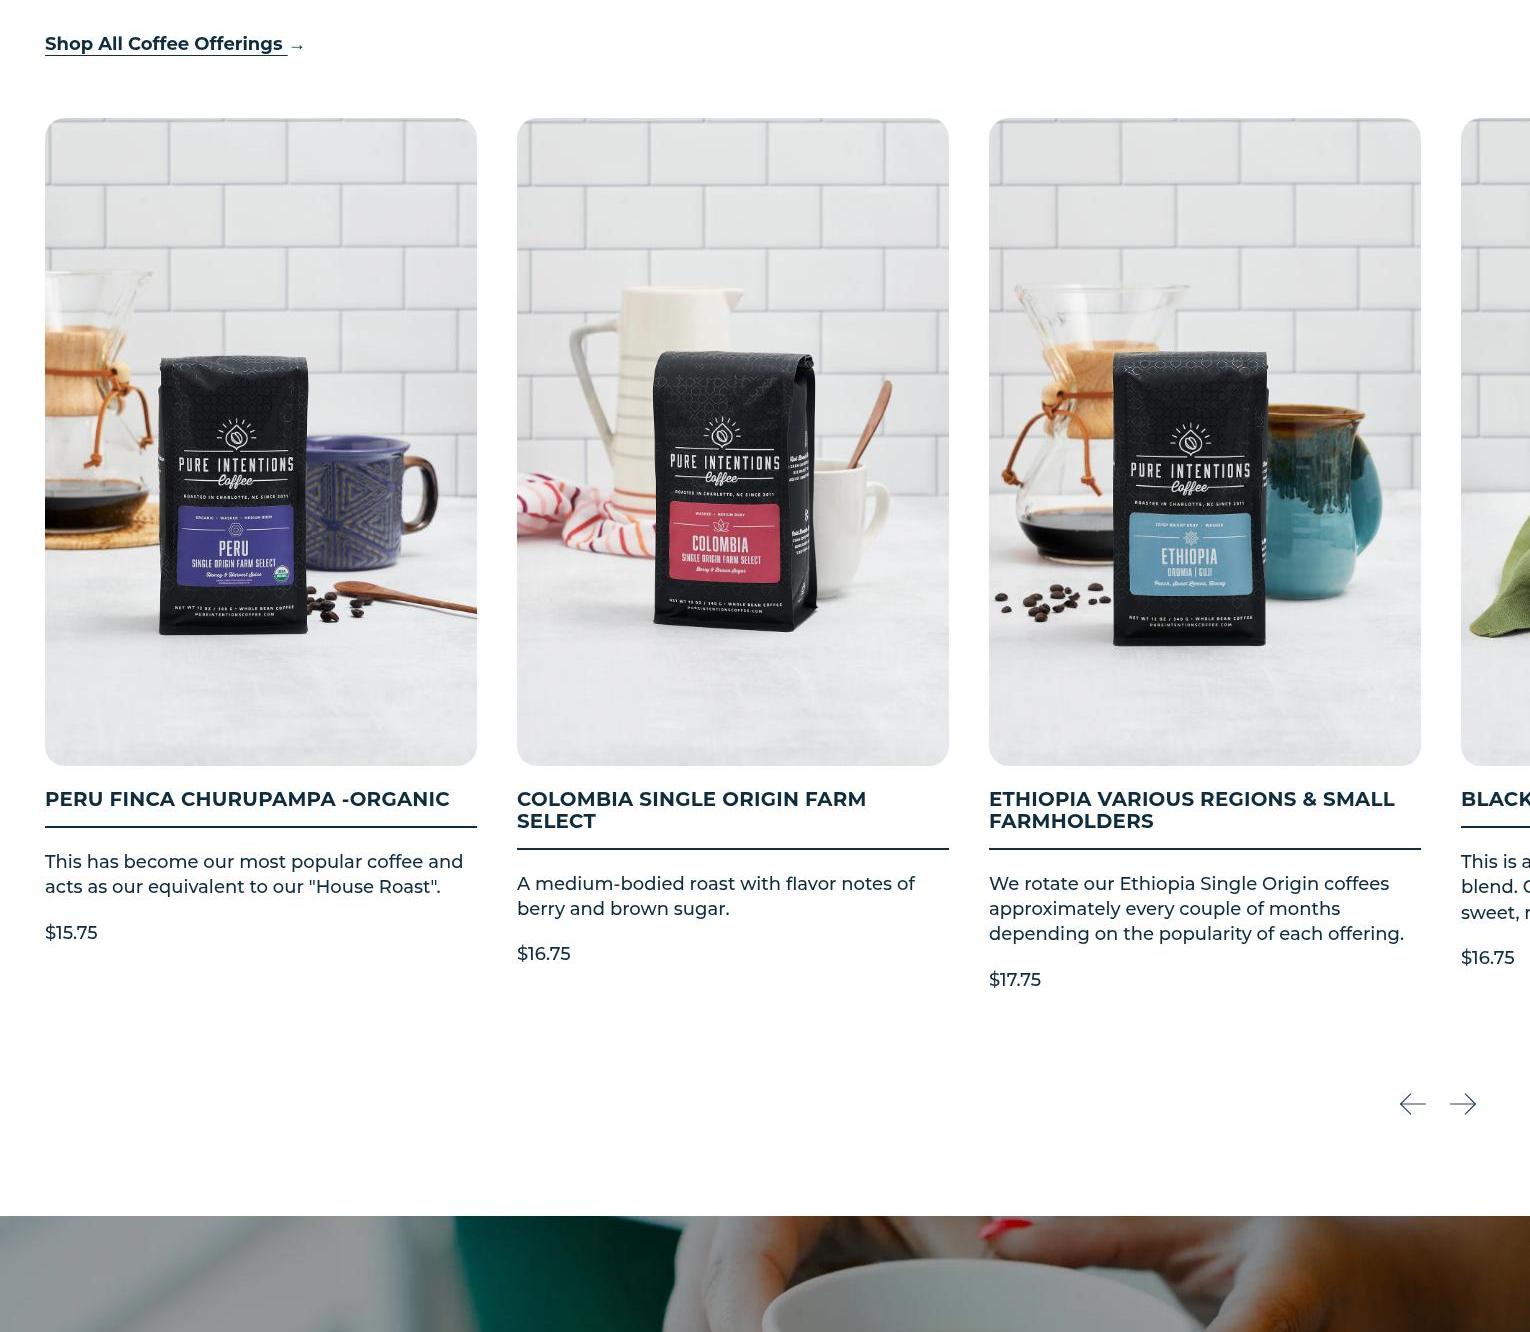Image resolution: width=1530 pixels, height=1332 pixels.
Task: Open Peru Finca Churupampa -Organic title
Action: click(x=247, y=799)
